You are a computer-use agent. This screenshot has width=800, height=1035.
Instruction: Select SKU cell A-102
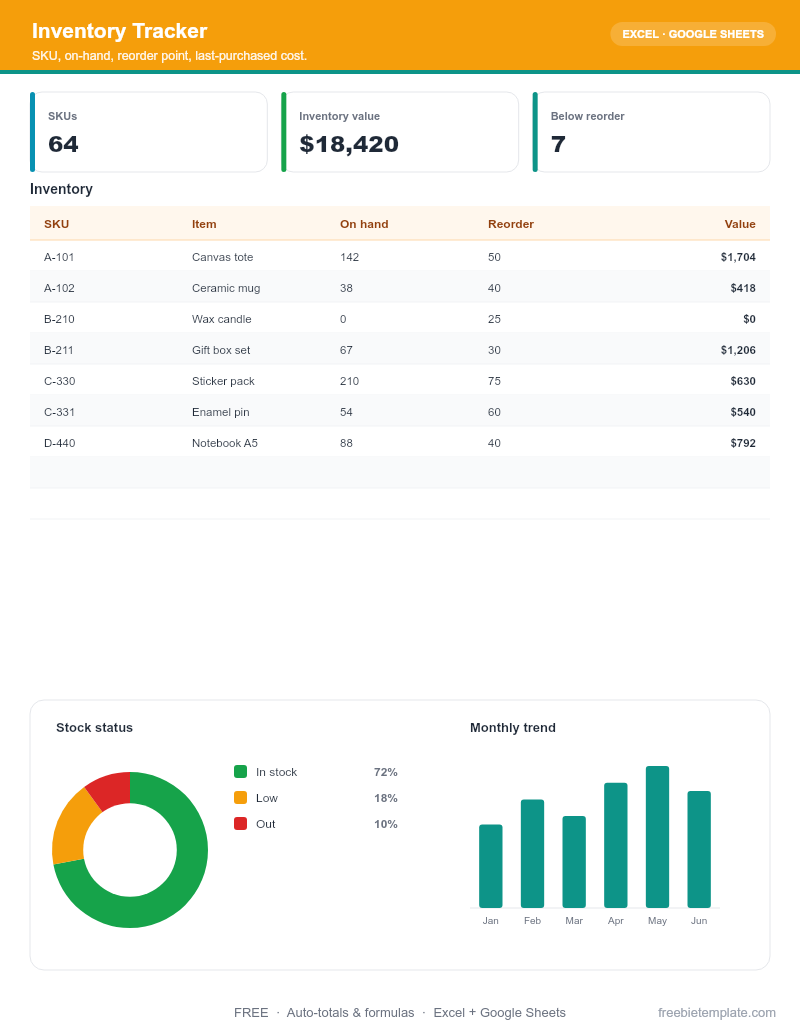click(59, 288)
